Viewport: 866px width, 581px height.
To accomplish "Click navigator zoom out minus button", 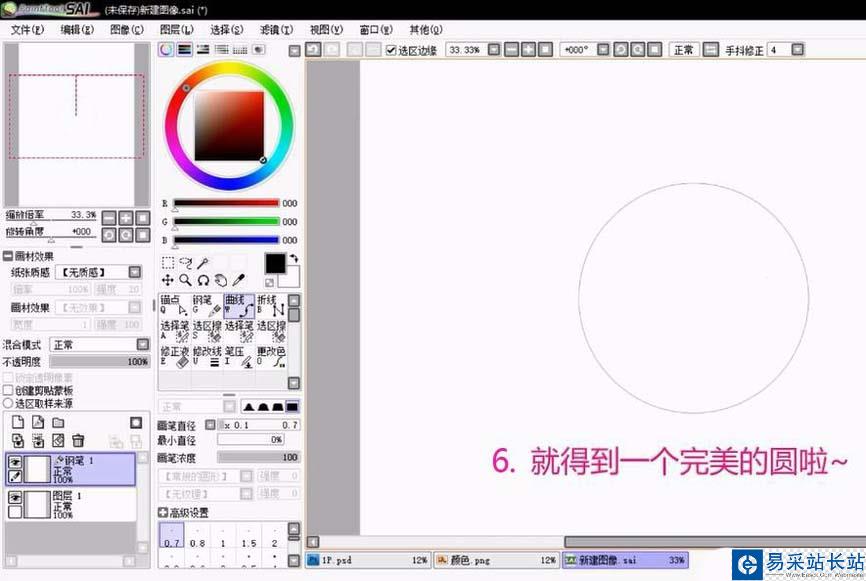I will (x=109, y=218).
